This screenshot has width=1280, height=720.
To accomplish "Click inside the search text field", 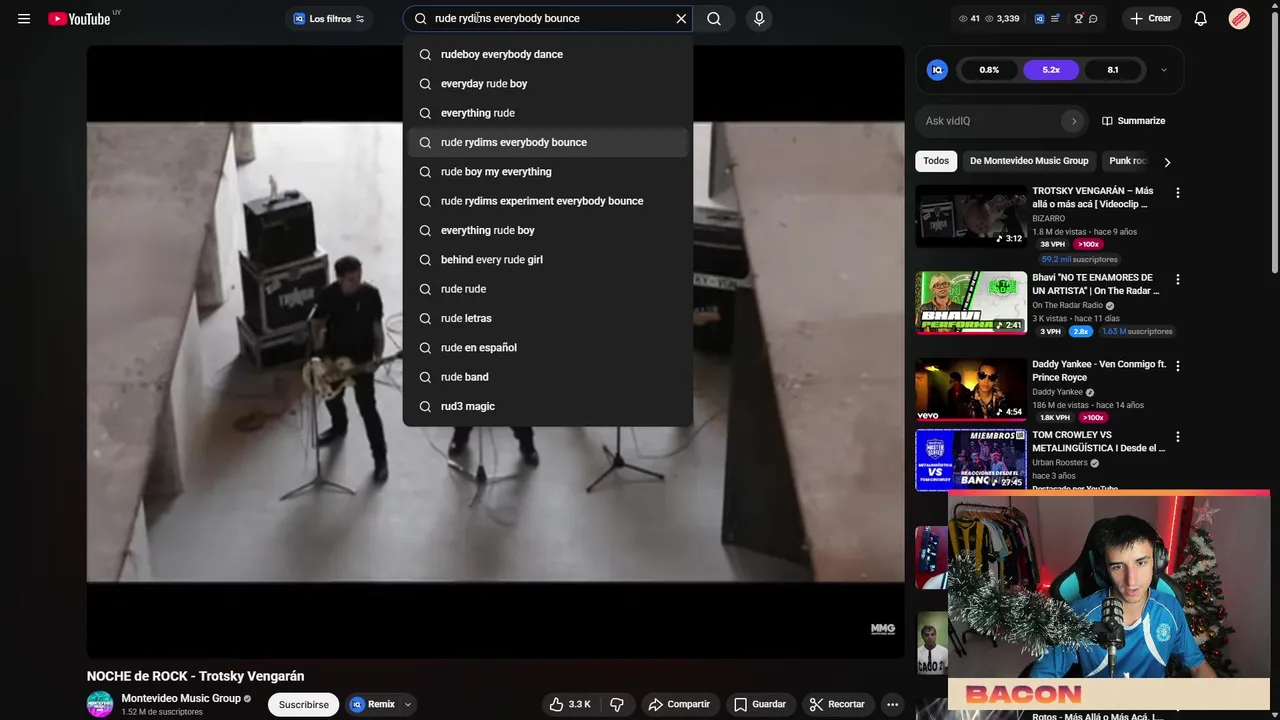I will point(550,19).
